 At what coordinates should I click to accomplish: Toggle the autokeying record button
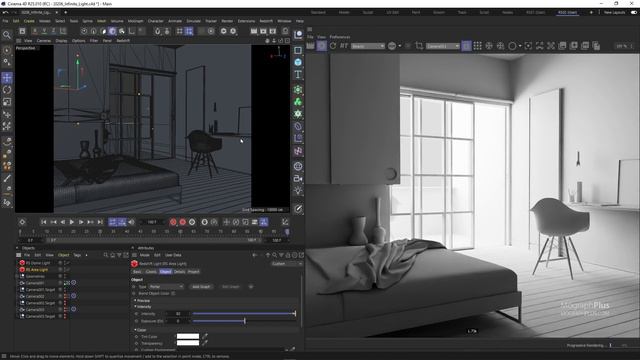point(182,222)
